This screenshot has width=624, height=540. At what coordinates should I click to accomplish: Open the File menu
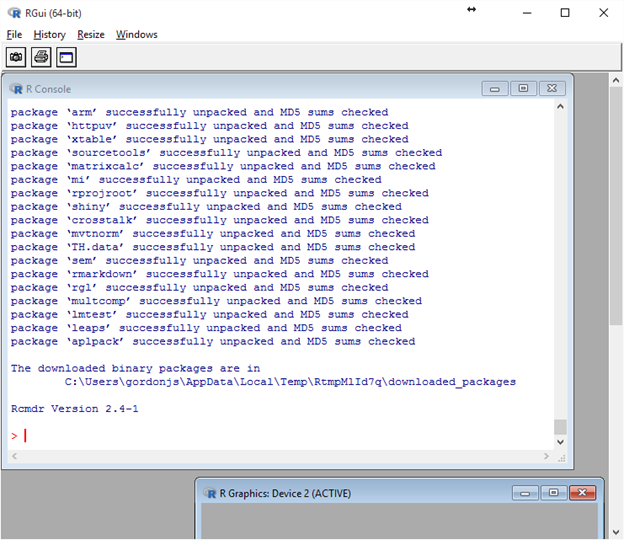pyautogui.click(x=14, y=34)
